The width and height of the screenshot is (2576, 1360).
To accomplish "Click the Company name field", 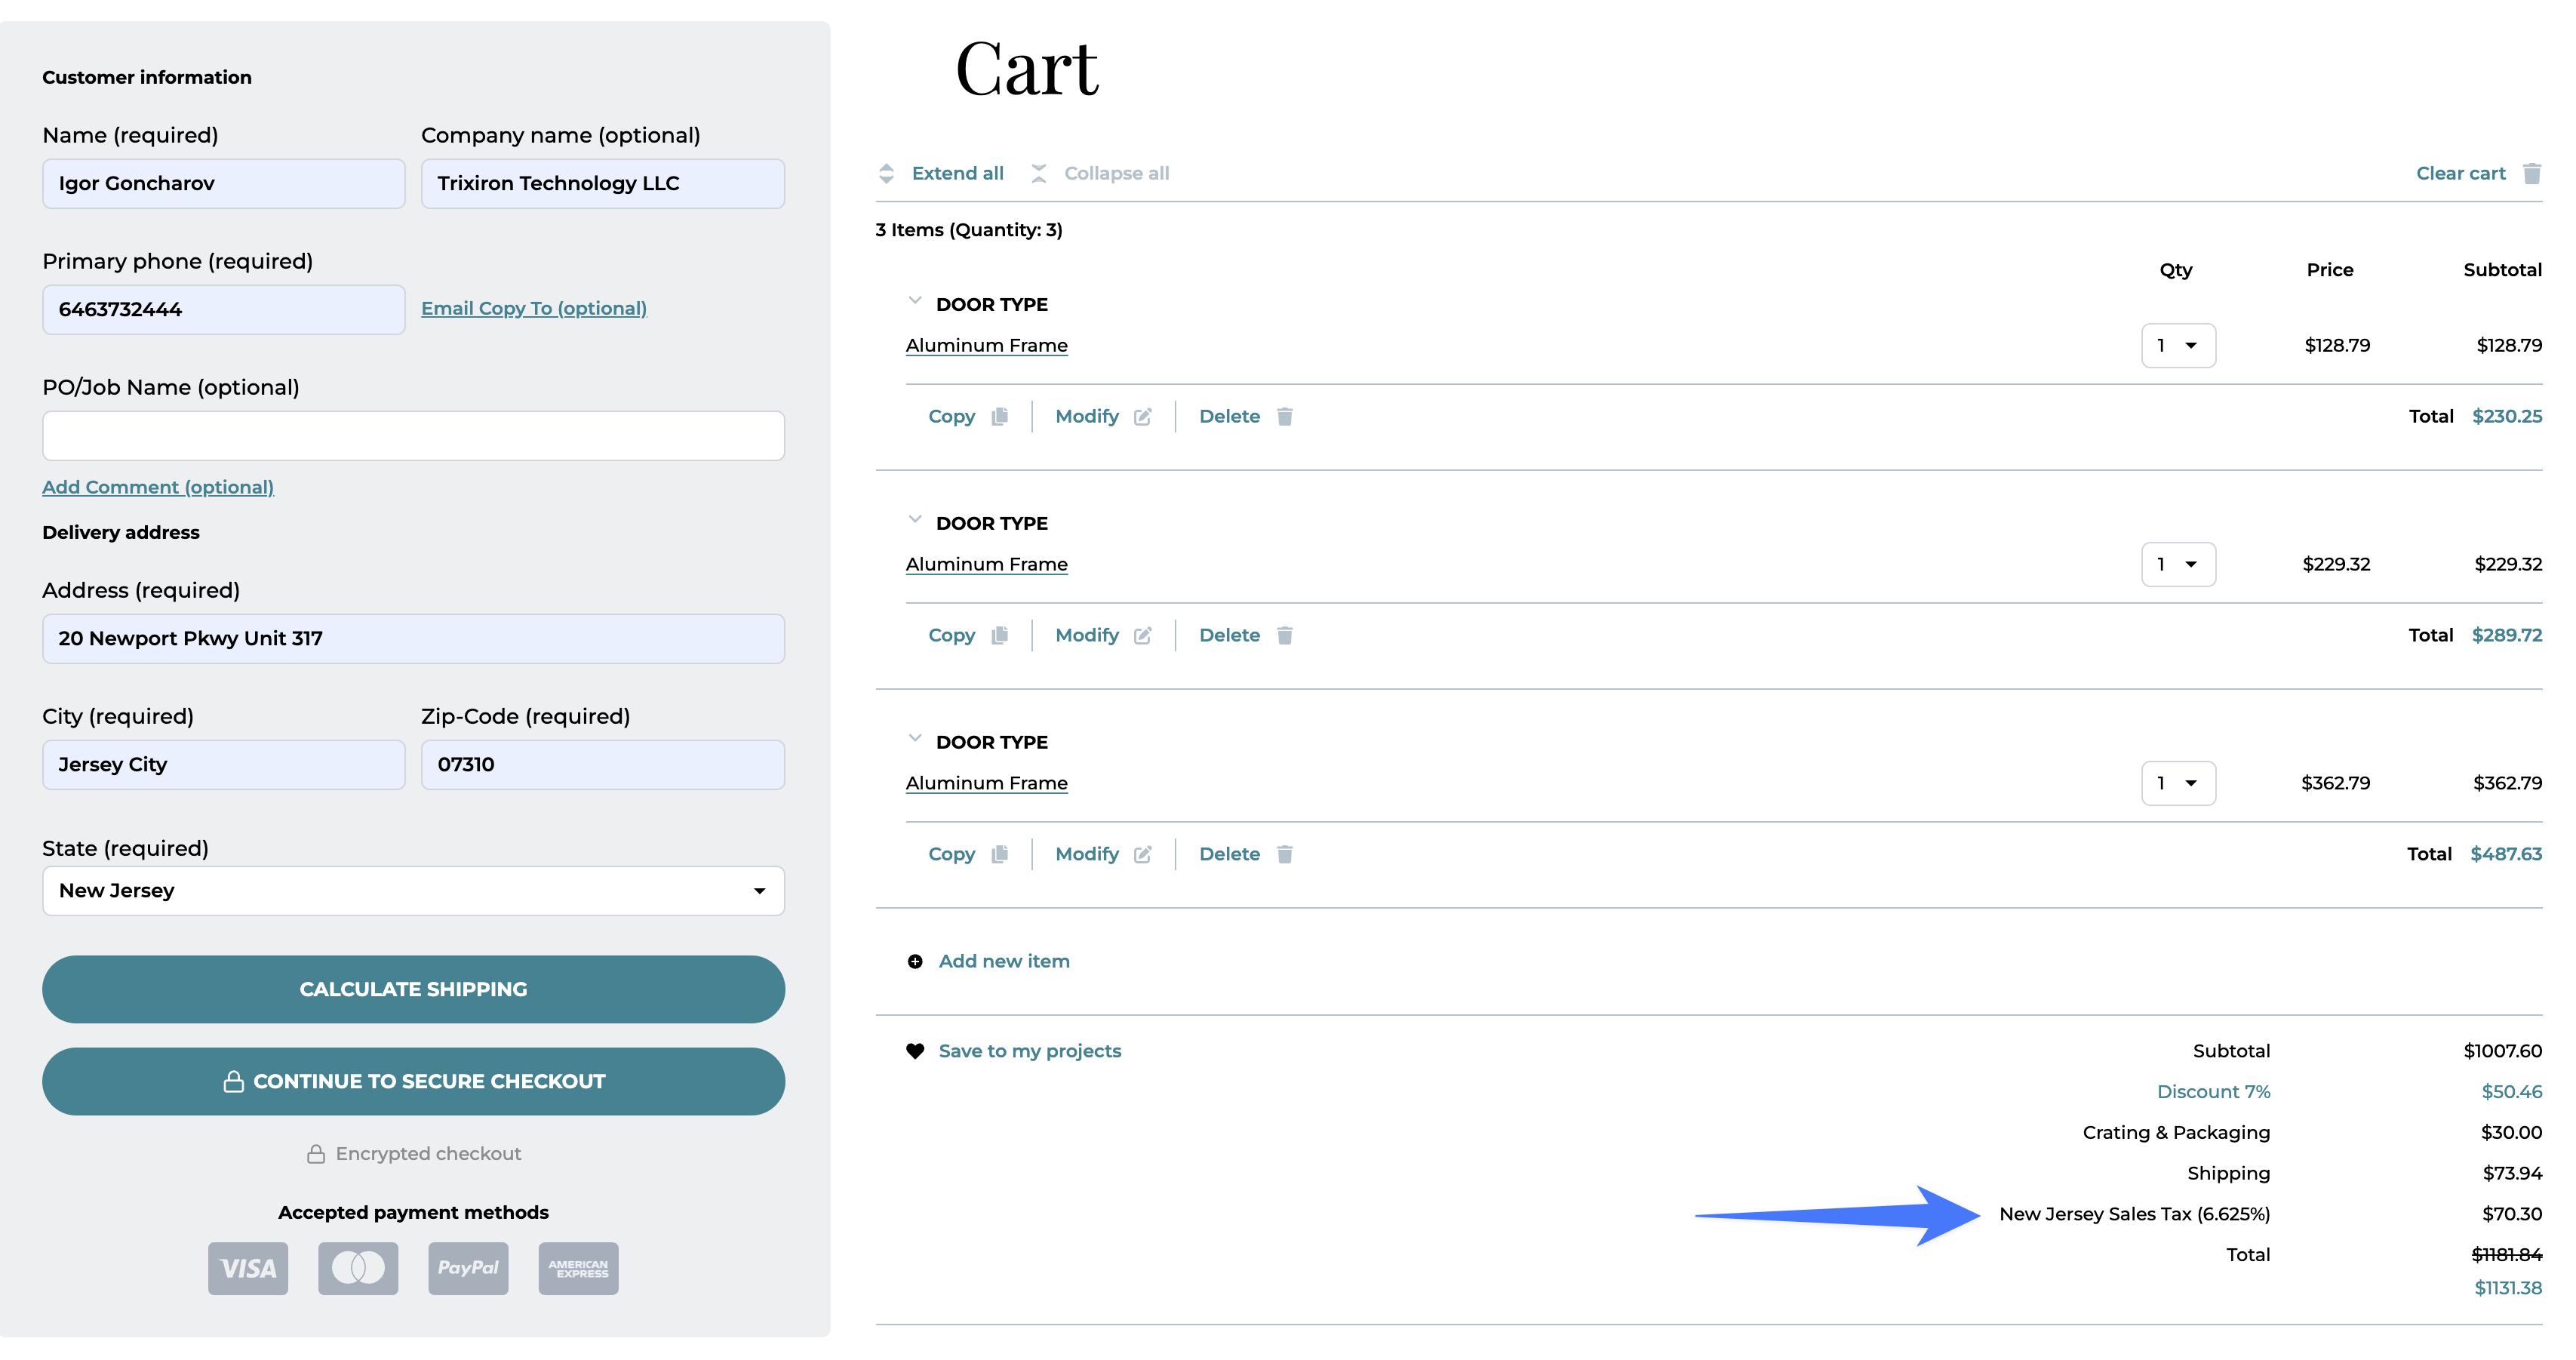I will pos(602,183).
